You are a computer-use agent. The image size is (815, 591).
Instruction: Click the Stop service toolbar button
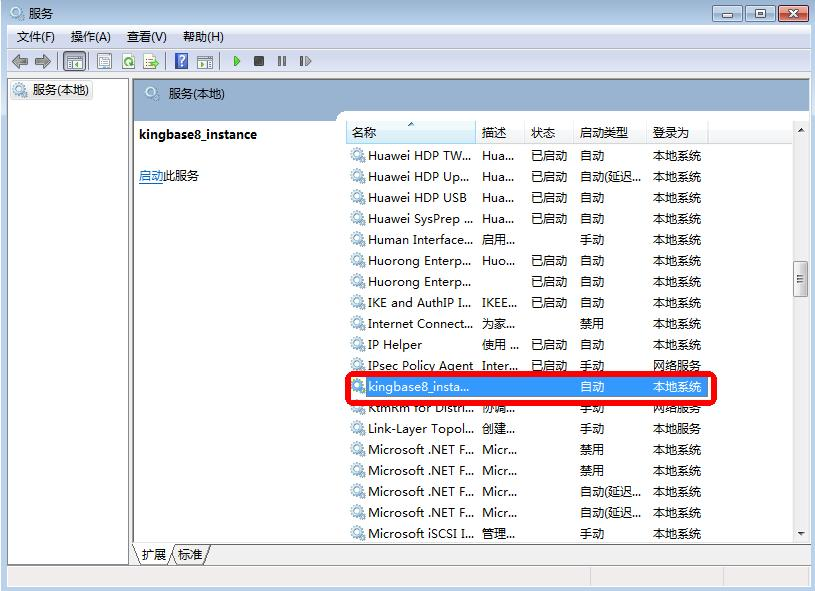click(259, 61)
